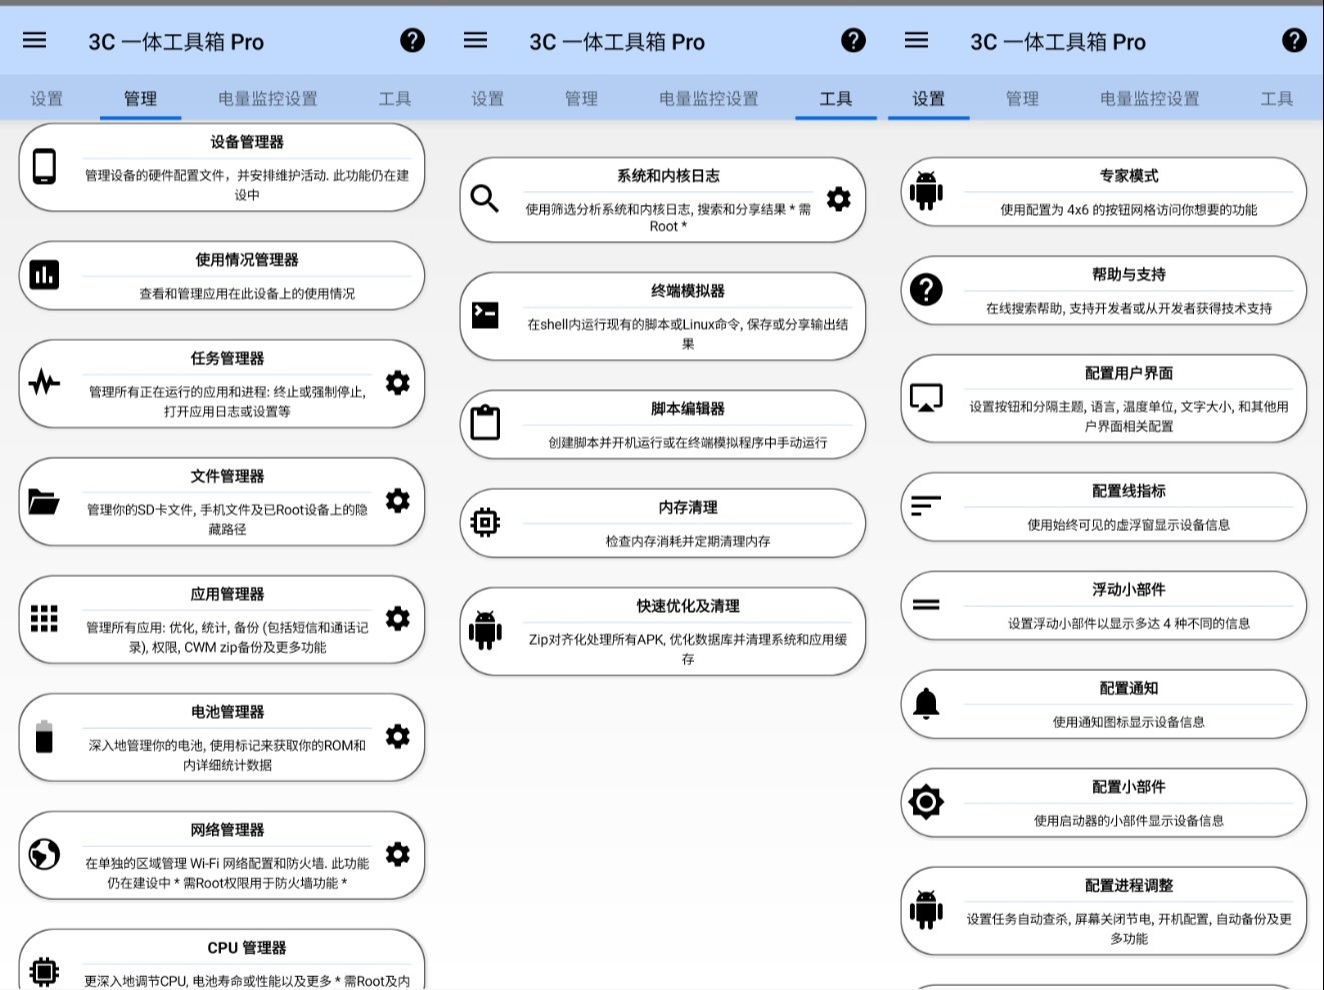Click the Android icon beside 配置进程调整

(x=926, y=910)
